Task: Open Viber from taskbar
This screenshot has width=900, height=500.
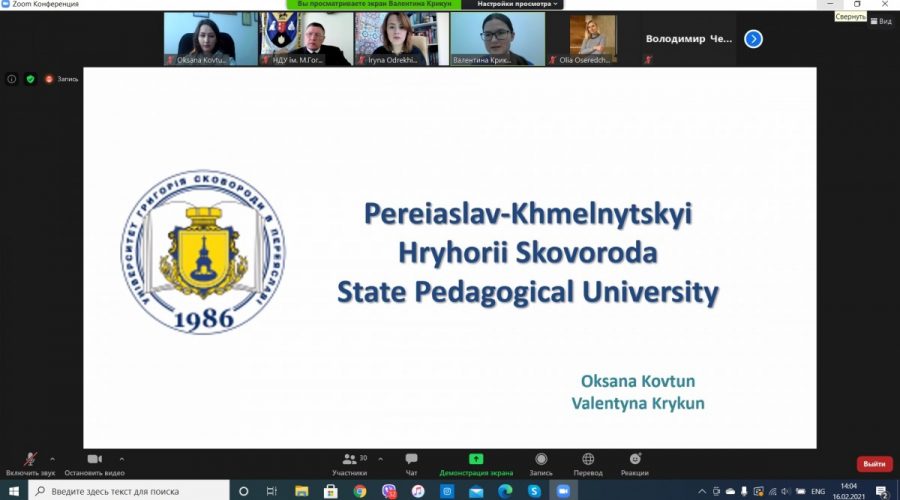Action: tap(389, 491)
